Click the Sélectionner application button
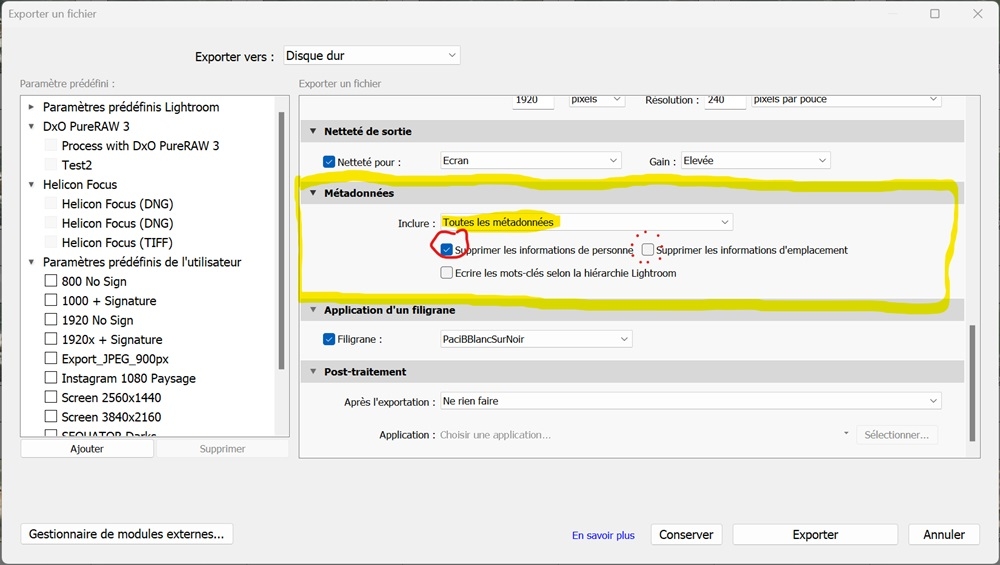 point(897,435)
